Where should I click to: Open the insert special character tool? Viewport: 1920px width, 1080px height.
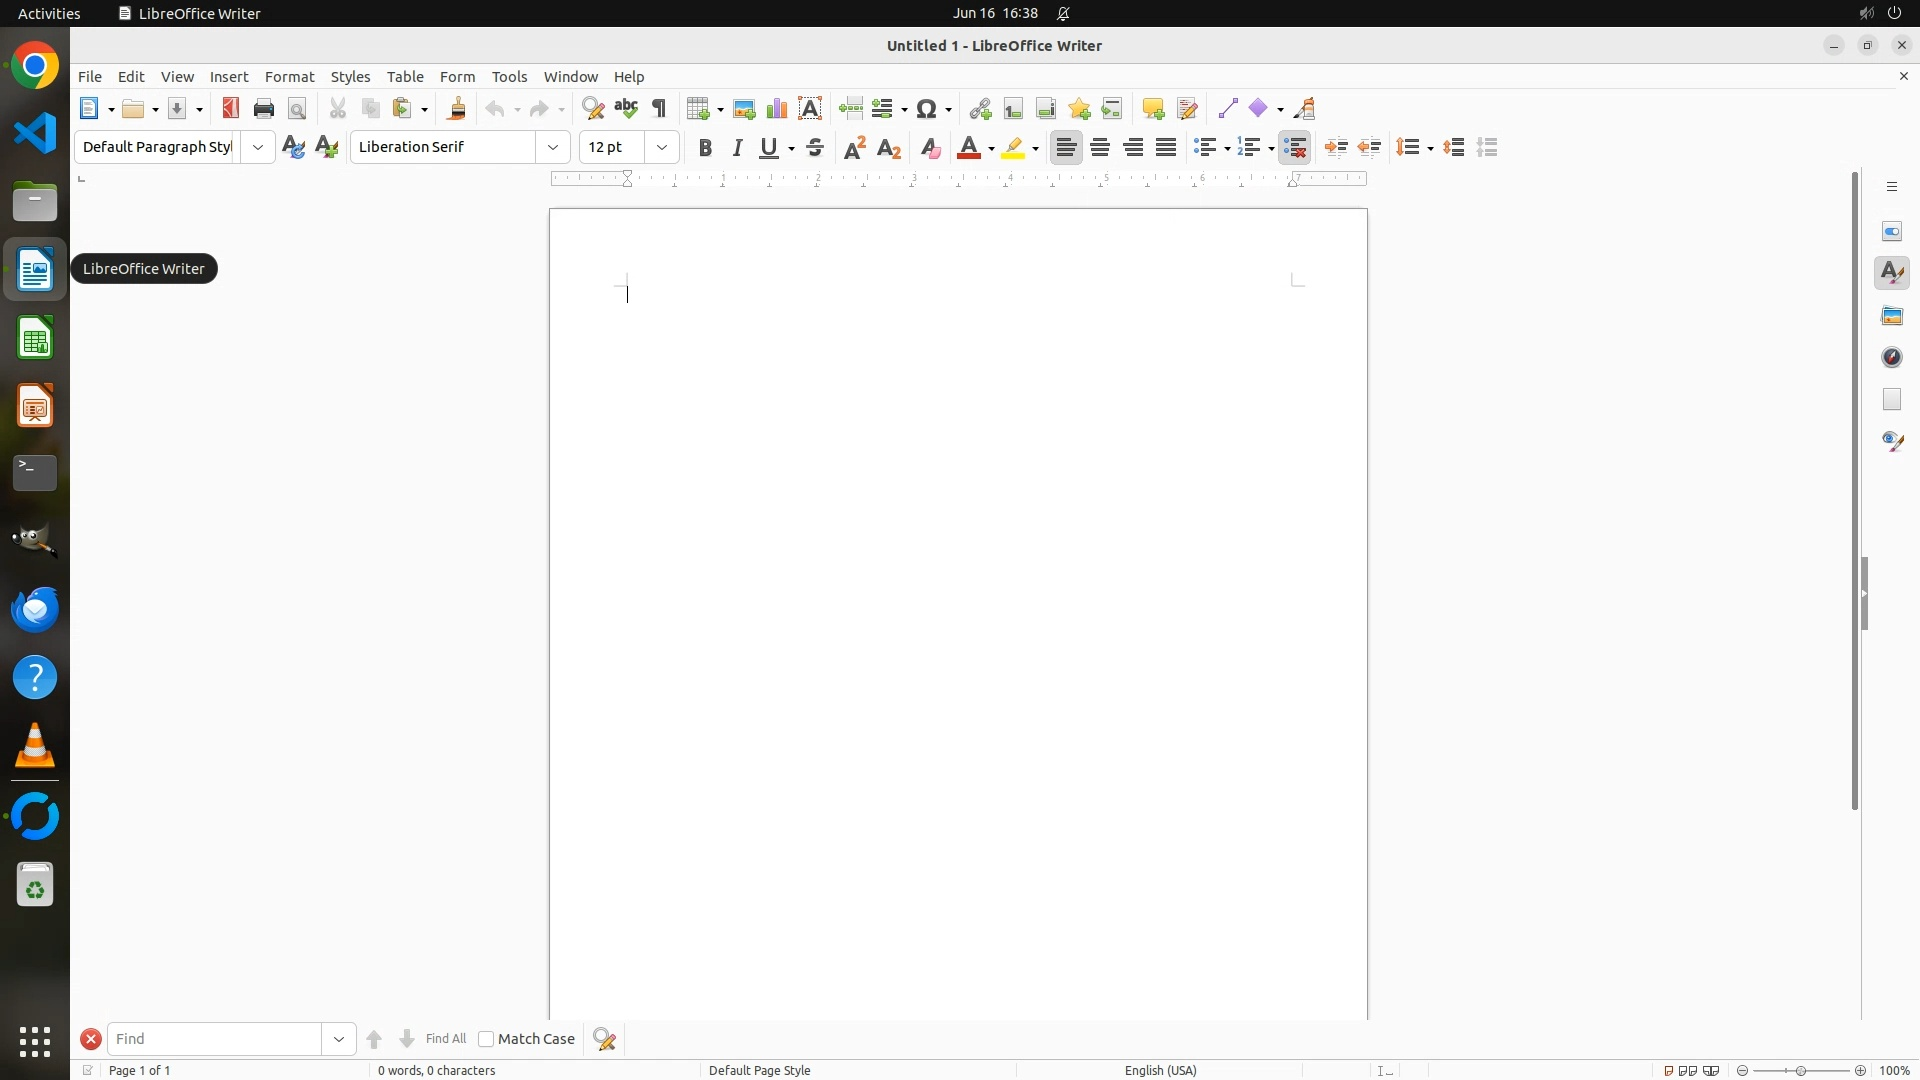(x=927, y=109)
